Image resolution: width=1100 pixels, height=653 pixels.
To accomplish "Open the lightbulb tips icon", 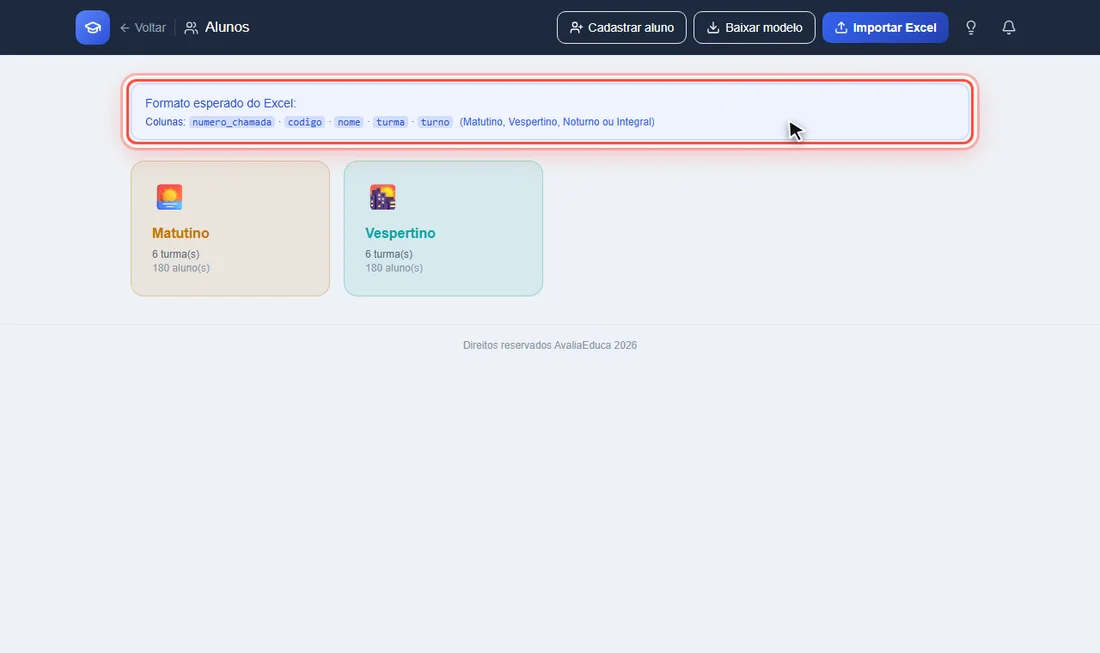I will point(971,27).
